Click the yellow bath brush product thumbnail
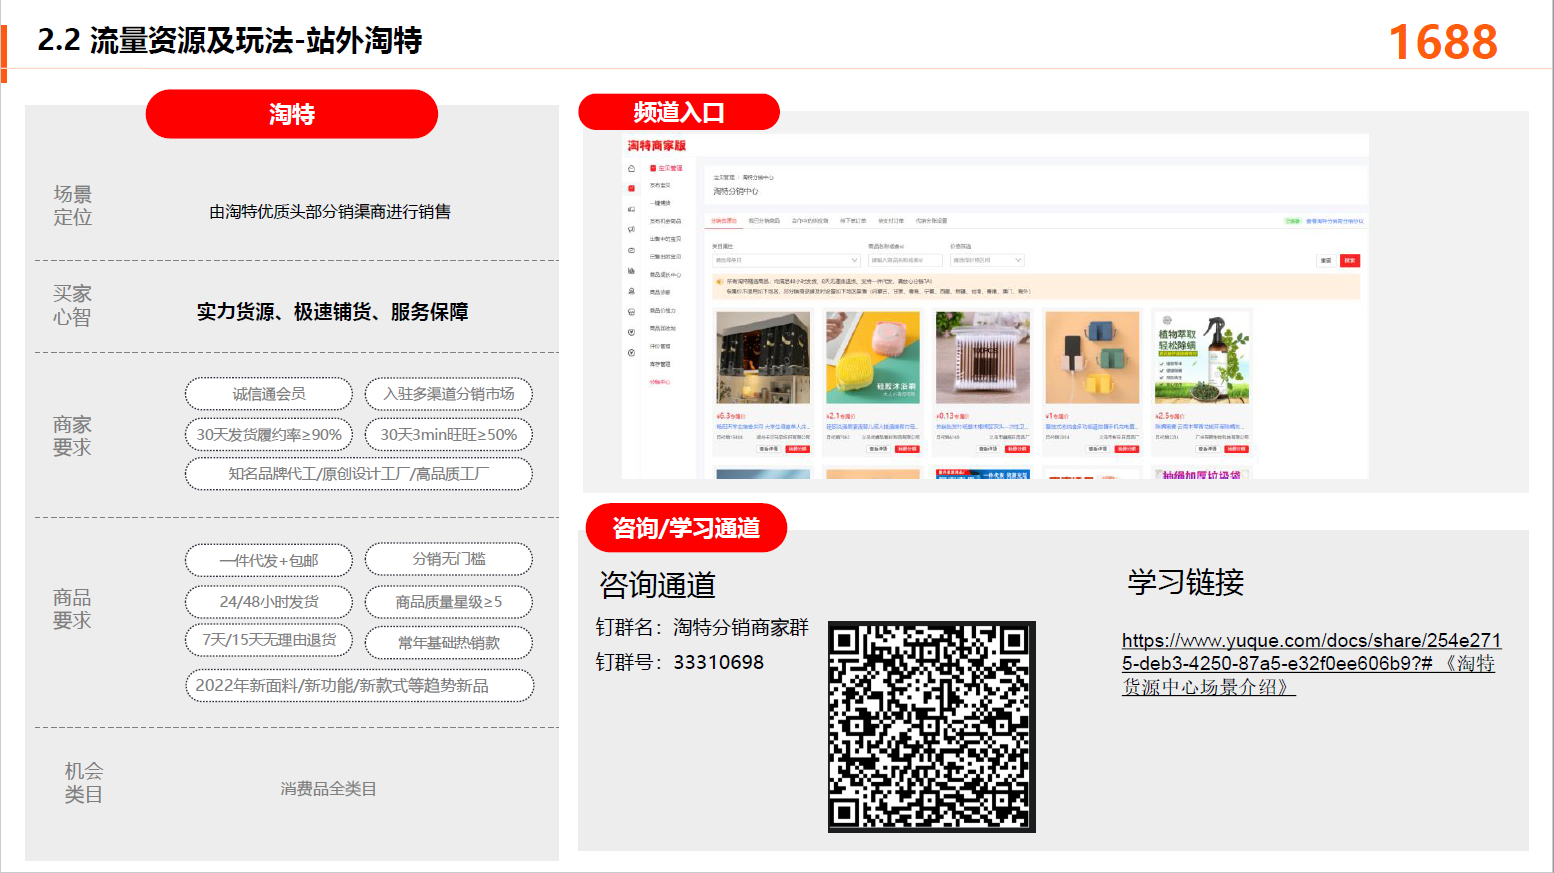Screen dimensions: 1554x873 [872, 357]
